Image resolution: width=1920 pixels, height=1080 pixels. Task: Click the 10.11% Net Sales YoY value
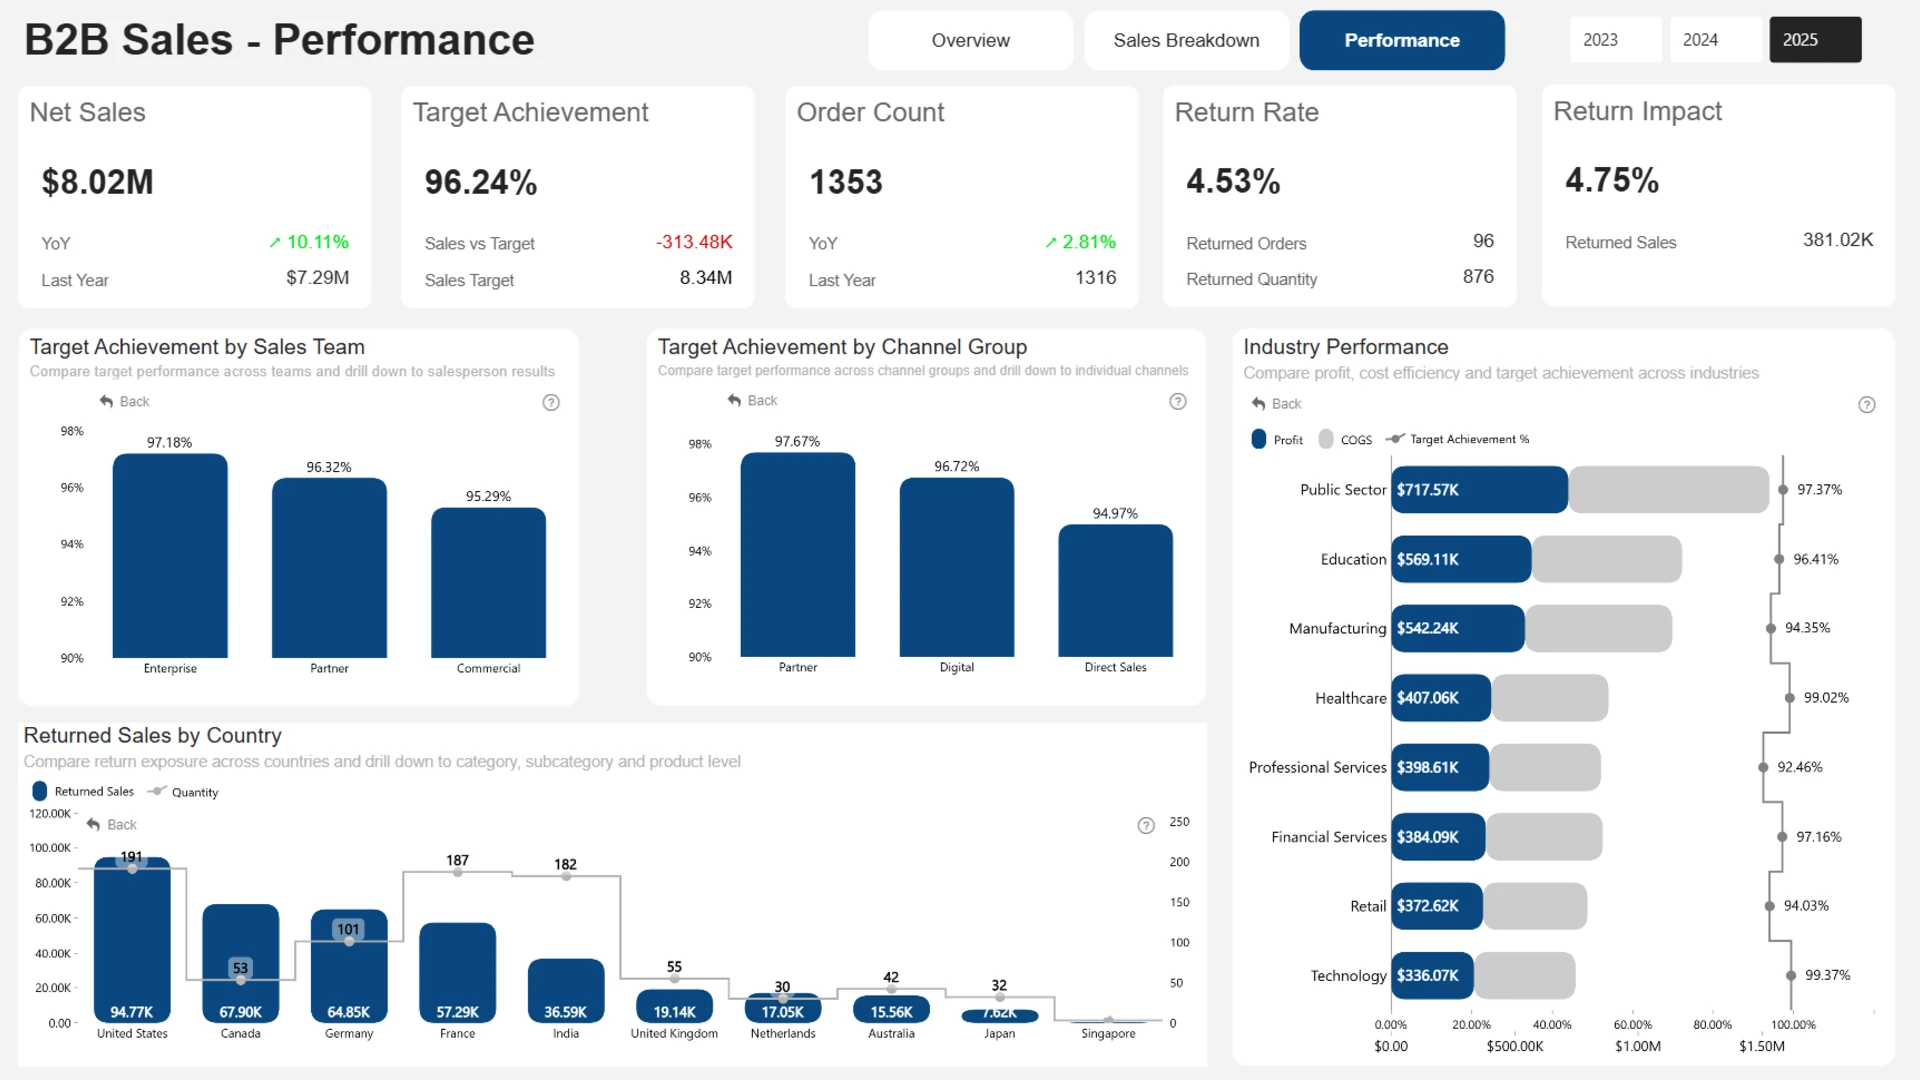(309, 242)
